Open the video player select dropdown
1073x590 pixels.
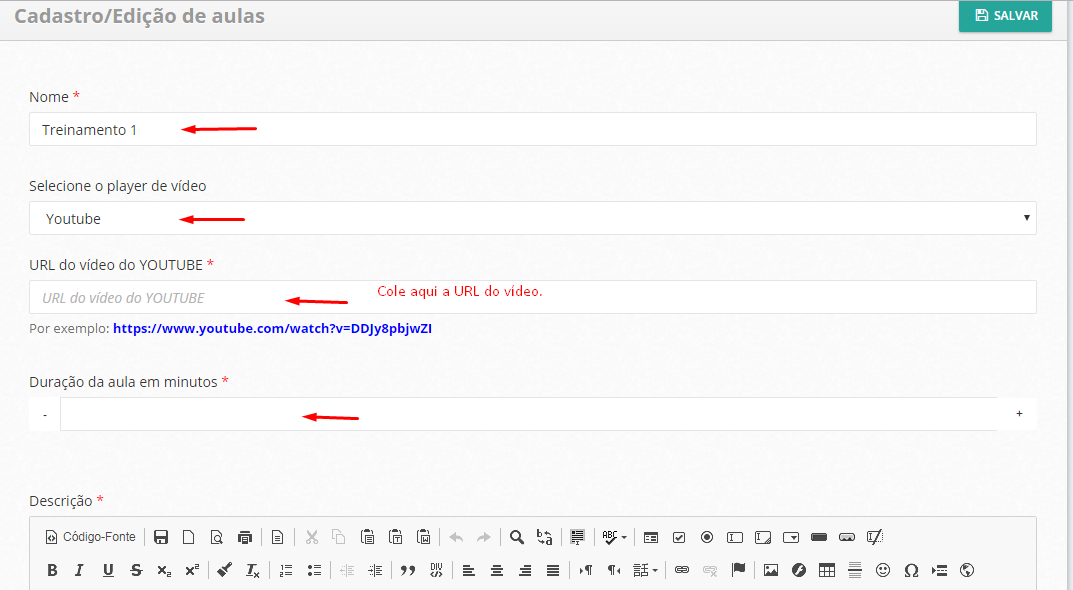532,218
